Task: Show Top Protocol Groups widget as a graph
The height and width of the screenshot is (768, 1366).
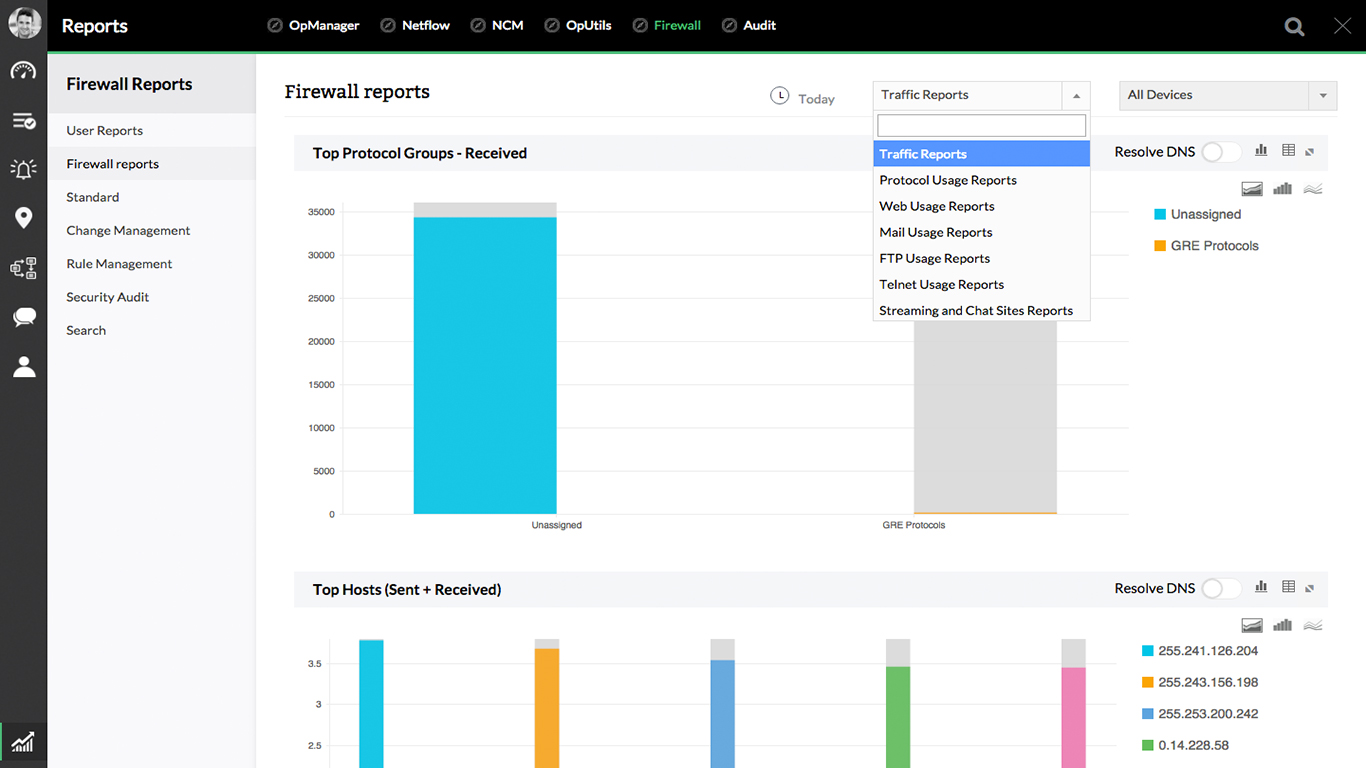Action: tap(1261, 151)
